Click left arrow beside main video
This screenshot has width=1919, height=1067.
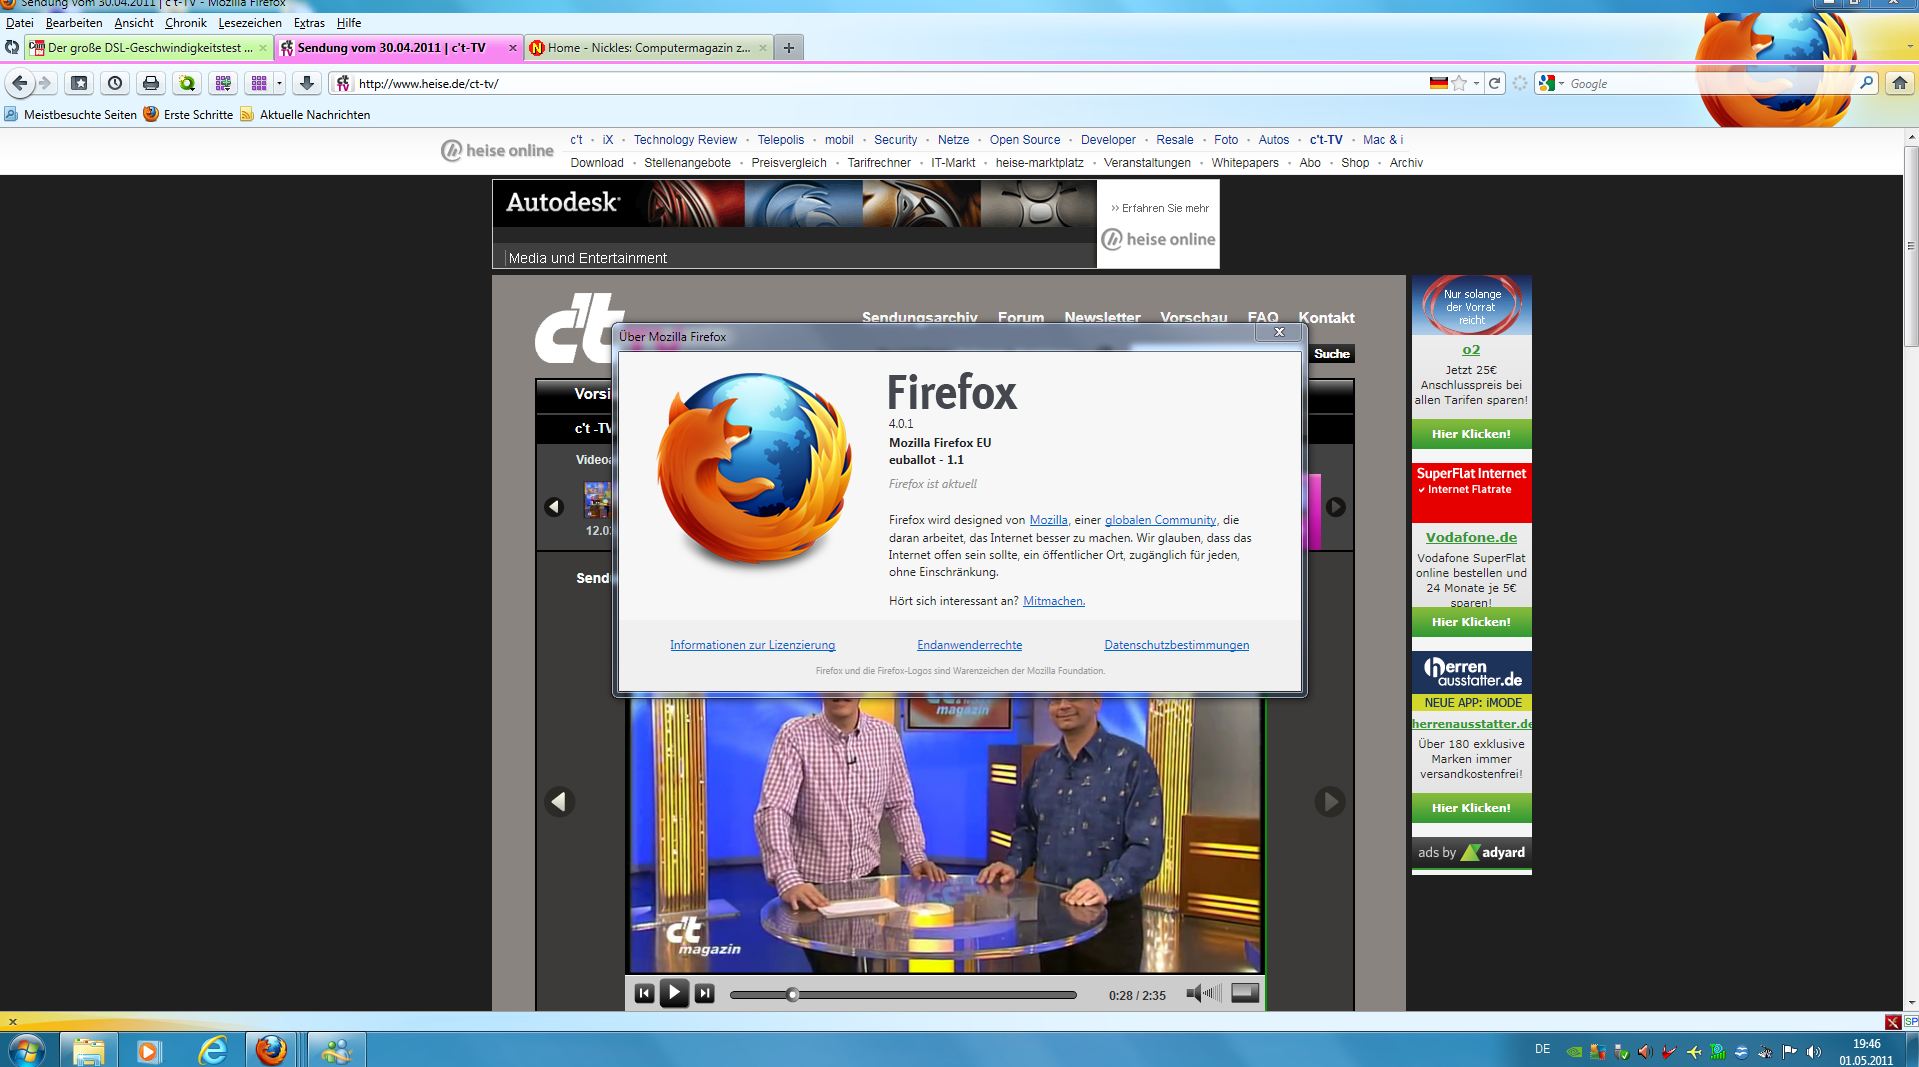559,801
